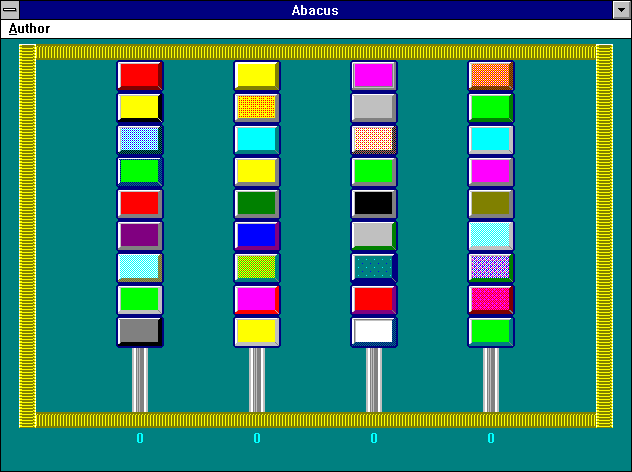
Task: Click the green bead in the third column
Action: (374, 172)
